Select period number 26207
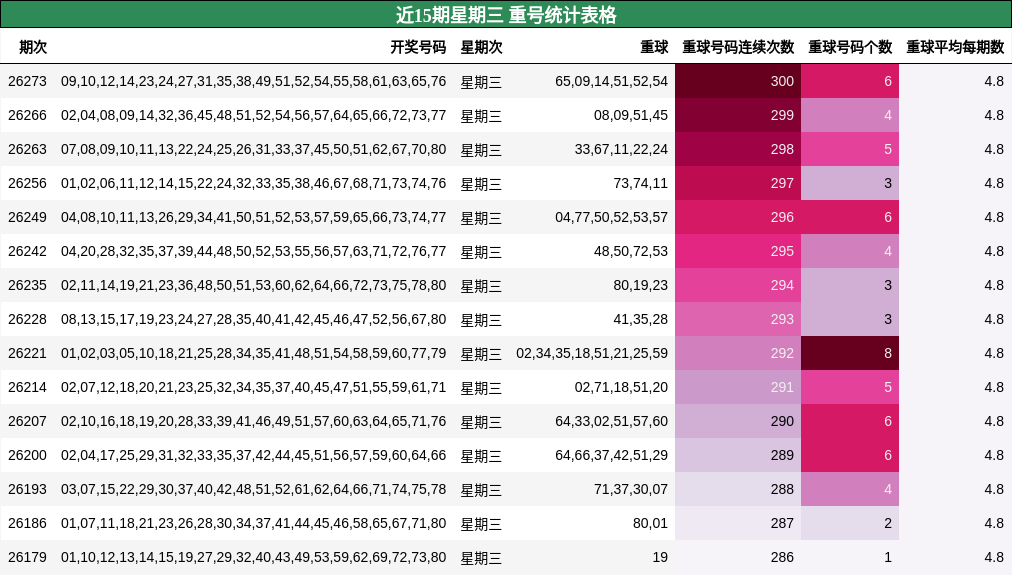Viewport: 1012px width, 575px height. coord(27,421)
